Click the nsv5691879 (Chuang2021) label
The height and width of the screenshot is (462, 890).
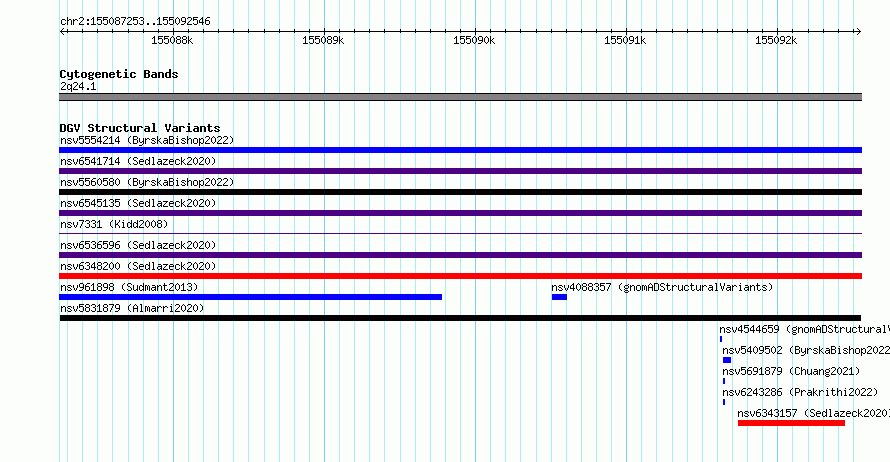[x=791, y=371]
